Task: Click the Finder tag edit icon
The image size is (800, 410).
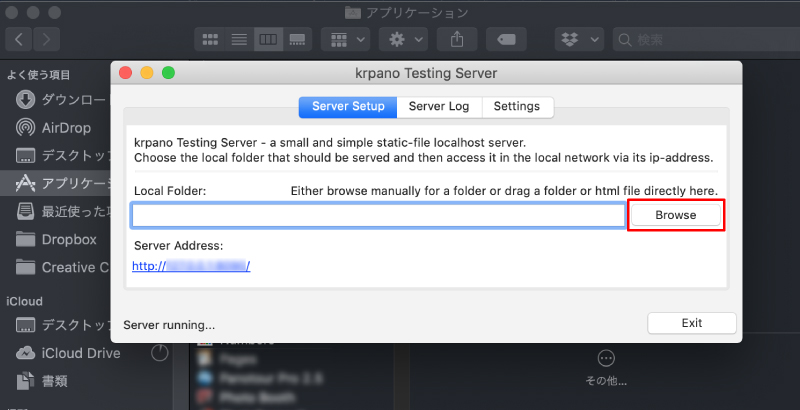Action: click(506, 40)
